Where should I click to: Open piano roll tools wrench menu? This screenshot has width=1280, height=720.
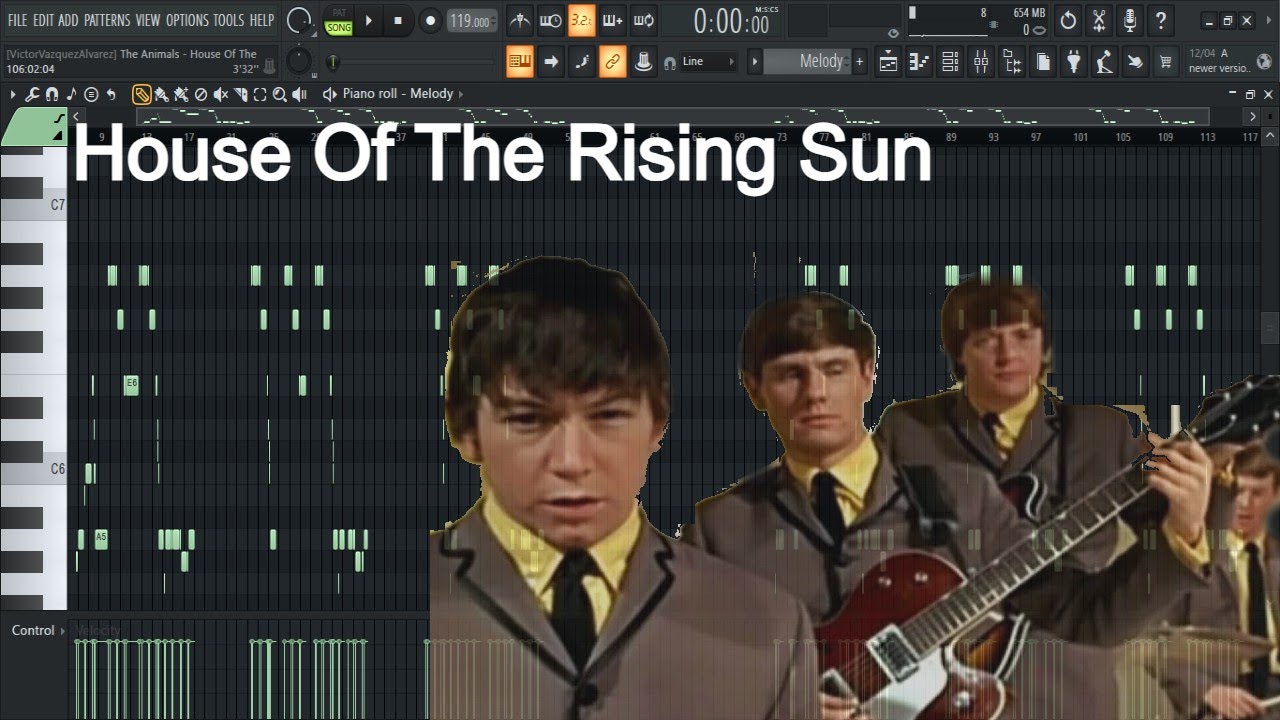(32, 94)
